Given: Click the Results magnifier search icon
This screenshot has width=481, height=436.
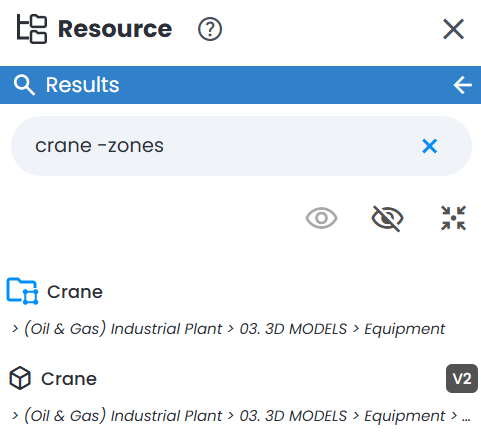Looking at the screenshot, I should coord(24,85).
